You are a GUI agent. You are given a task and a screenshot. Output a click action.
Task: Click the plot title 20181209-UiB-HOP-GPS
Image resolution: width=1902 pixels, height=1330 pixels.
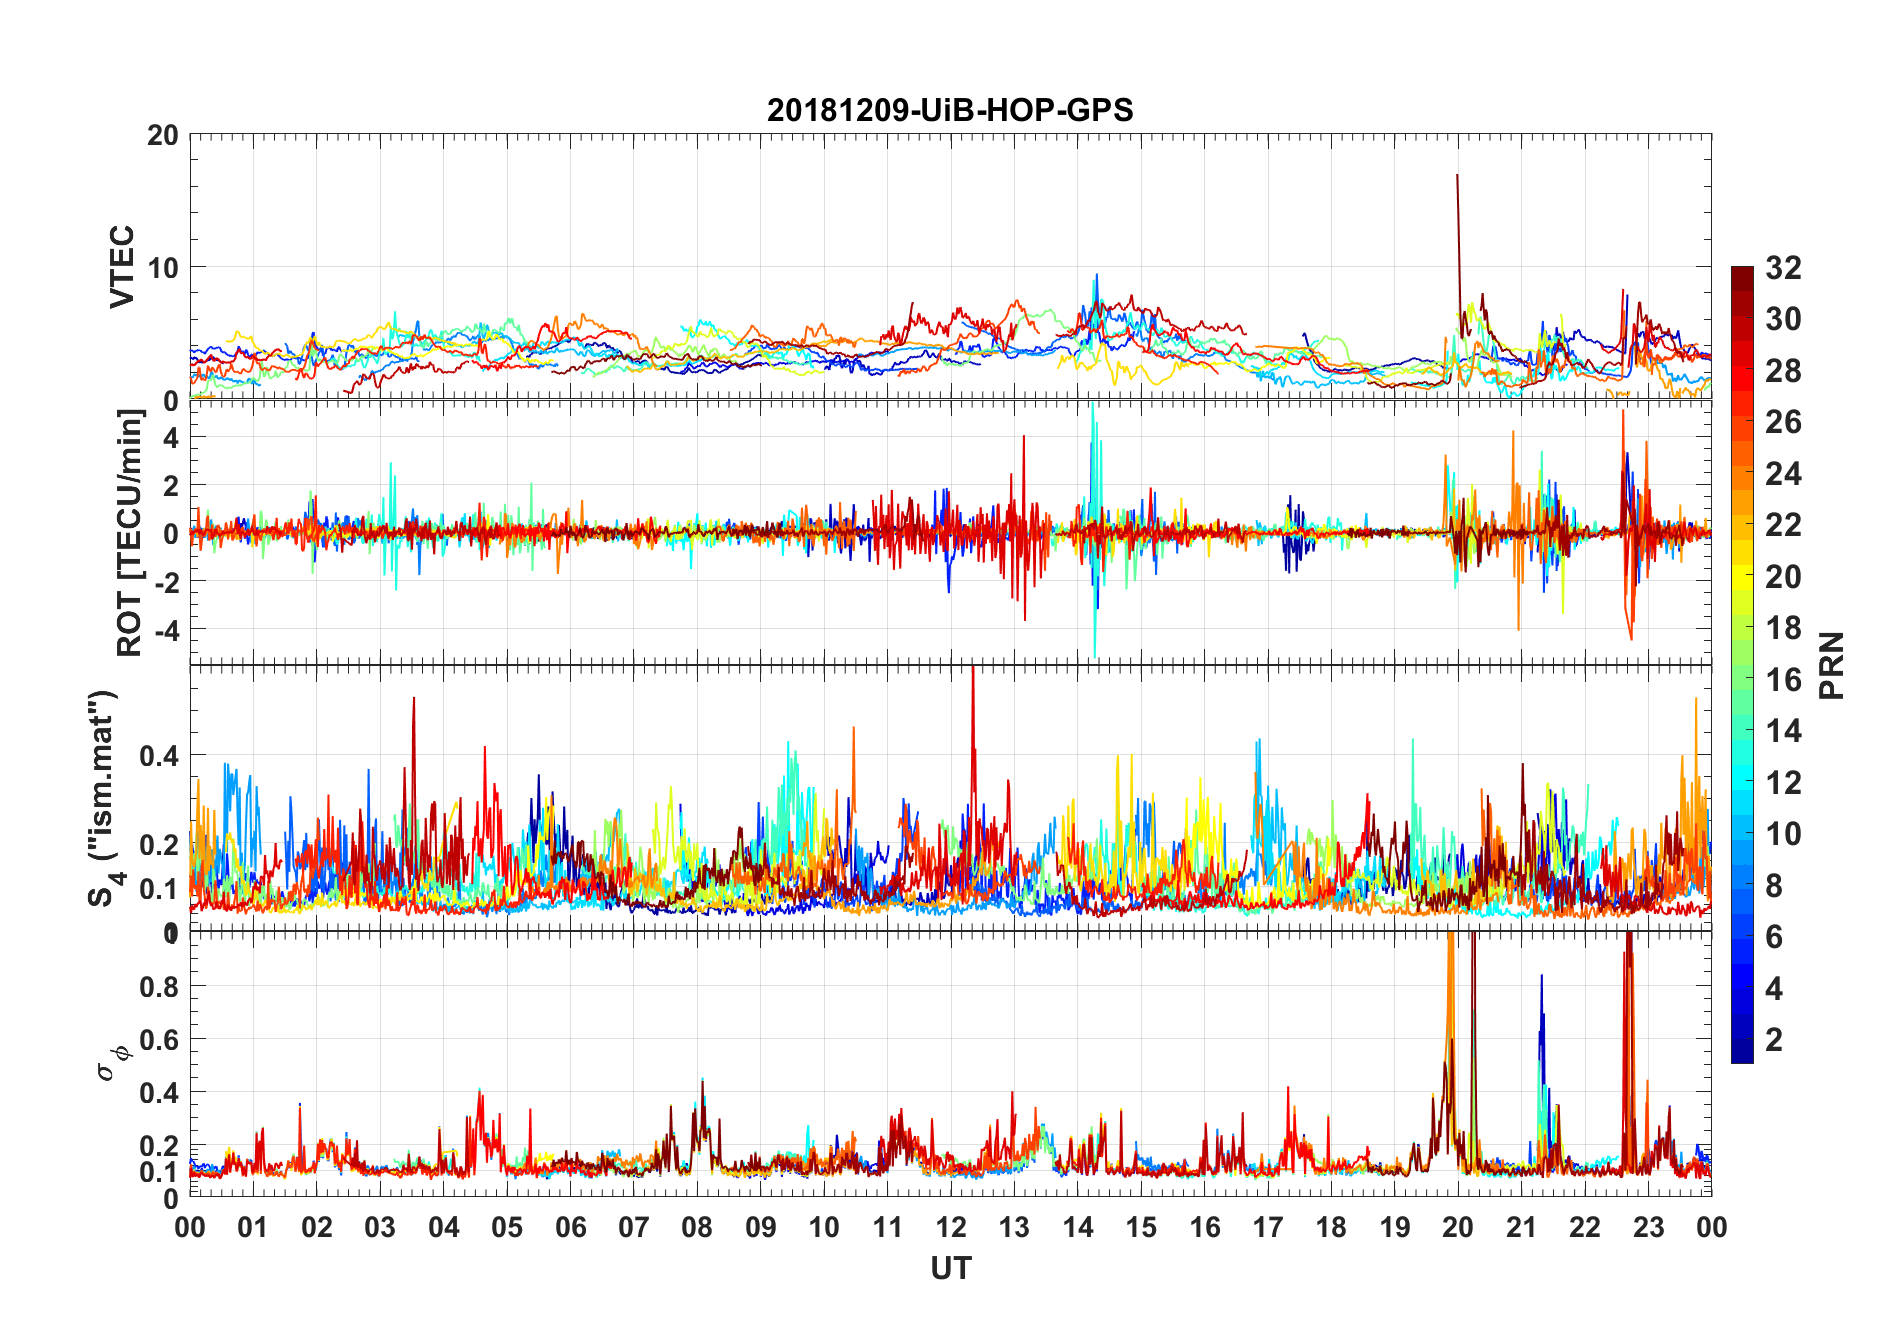tap(950, 110)
